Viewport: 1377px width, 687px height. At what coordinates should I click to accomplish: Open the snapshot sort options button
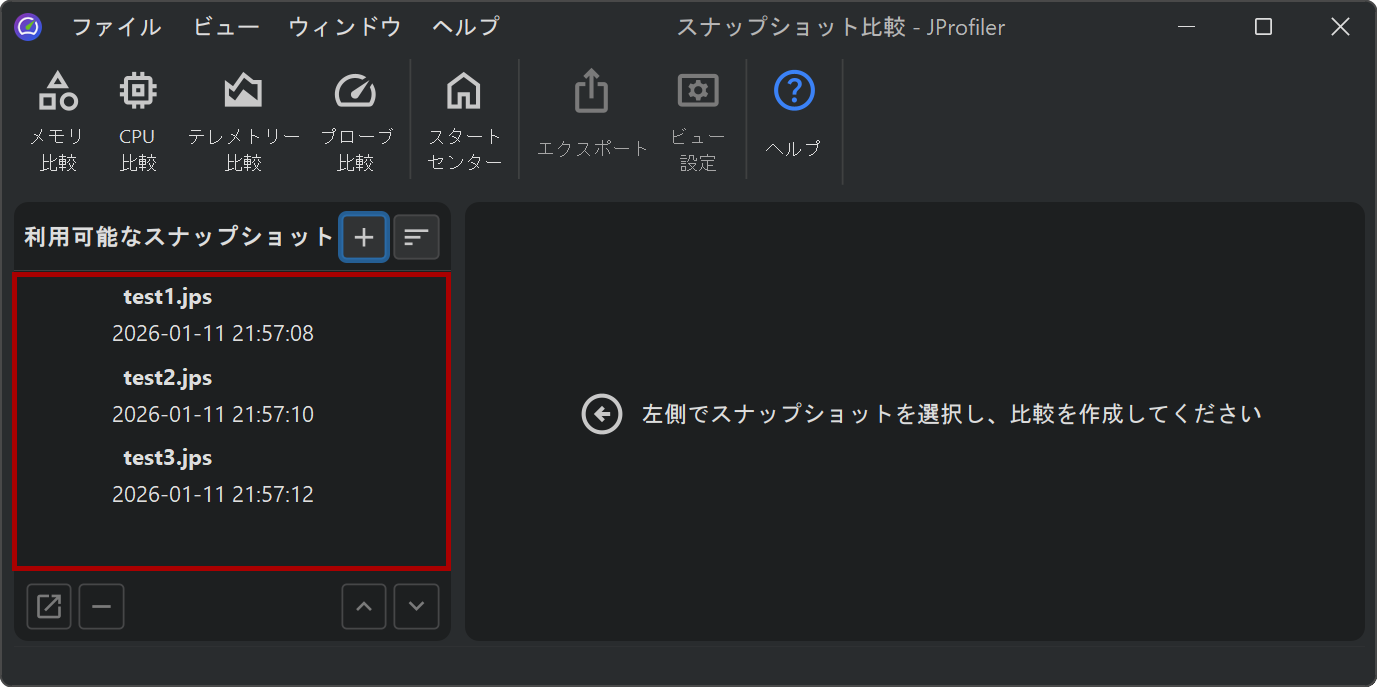(416, 238)
